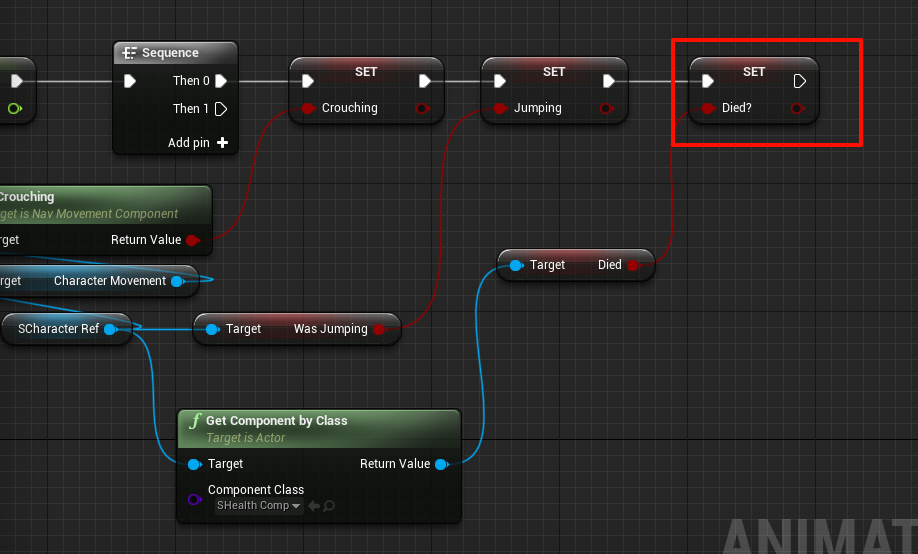Click the Crouching boolean output pin
The height and width of the screenshot is (554, 918).
[x=422, y=108]
